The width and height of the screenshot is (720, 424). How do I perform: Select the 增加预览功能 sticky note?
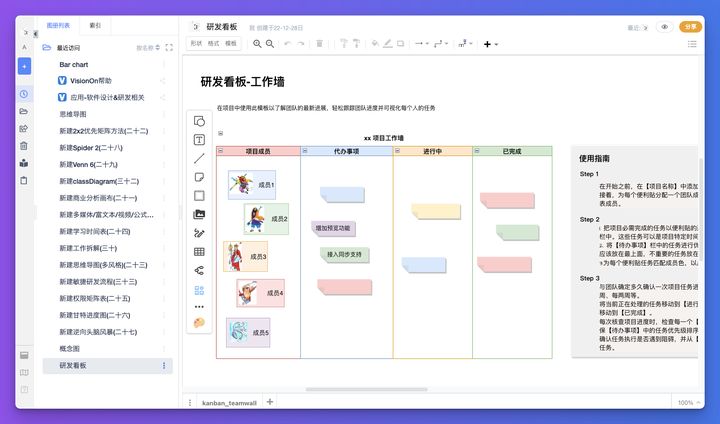pyautogui.click(x=333, y=228)
